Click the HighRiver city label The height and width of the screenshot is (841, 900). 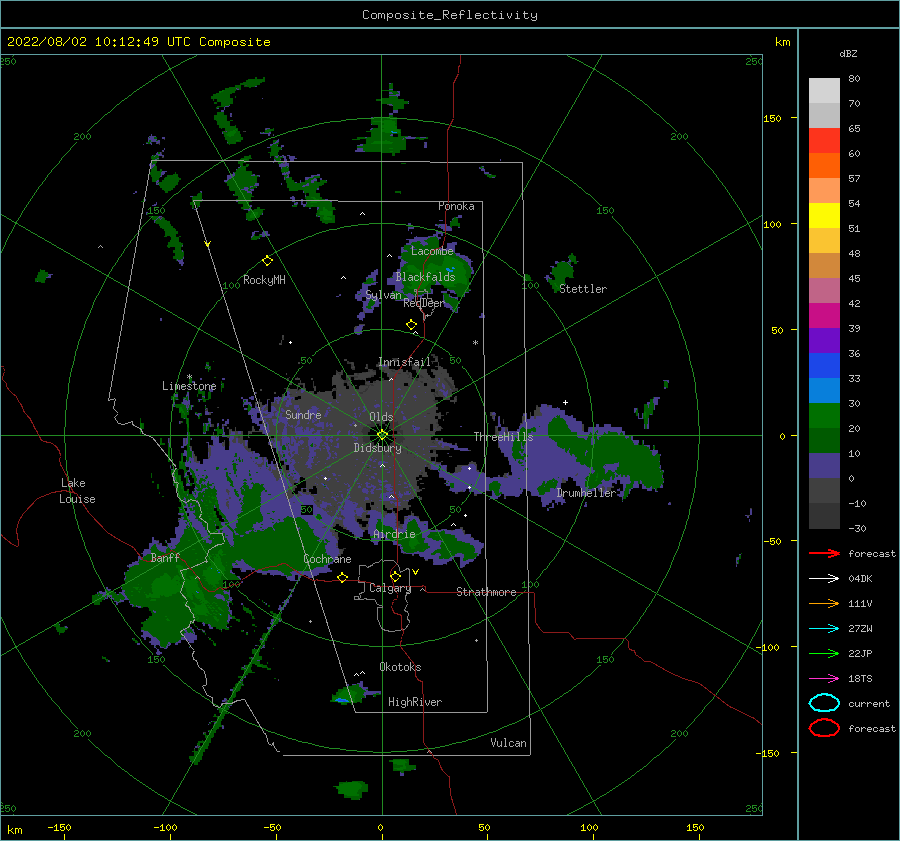[x=414, y=702]
